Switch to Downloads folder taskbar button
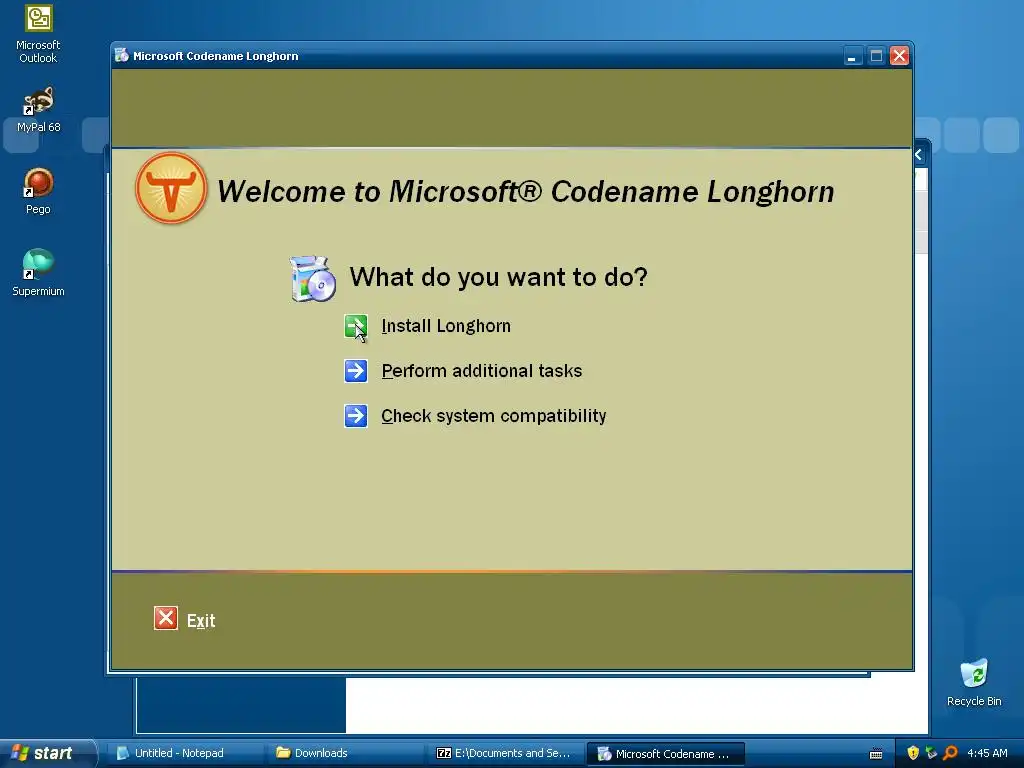The height and width of the screenshot is (768, 1024). (345, 753)
